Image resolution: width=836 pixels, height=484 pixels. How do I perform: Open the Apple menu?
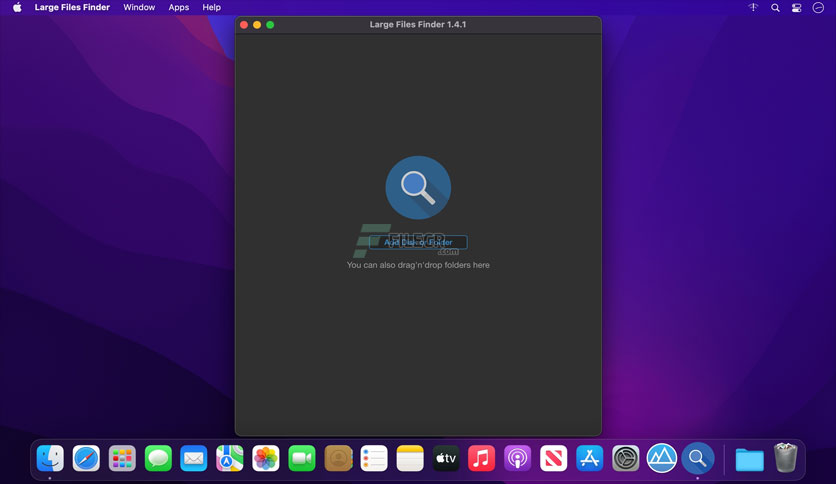point(17,7)
